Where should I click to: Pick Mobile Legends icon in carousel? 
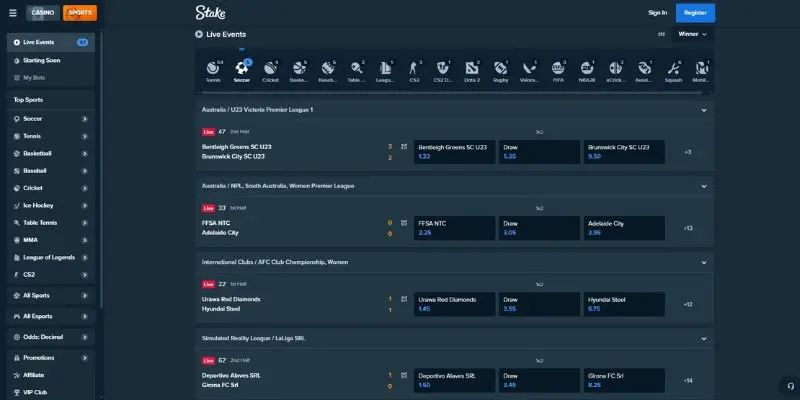[x=702, y=68]
